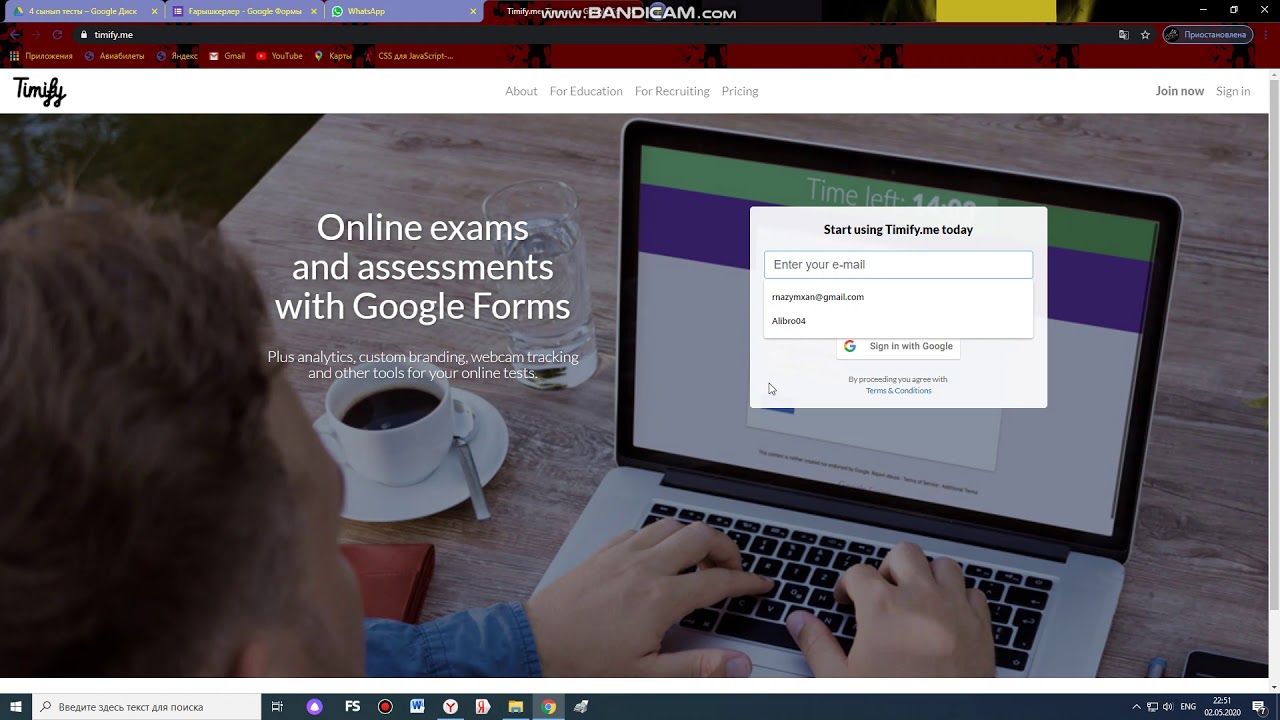This screenshot has height=720, width=1280.
Task: Open the notification center icon
Action: [1259, 707]
